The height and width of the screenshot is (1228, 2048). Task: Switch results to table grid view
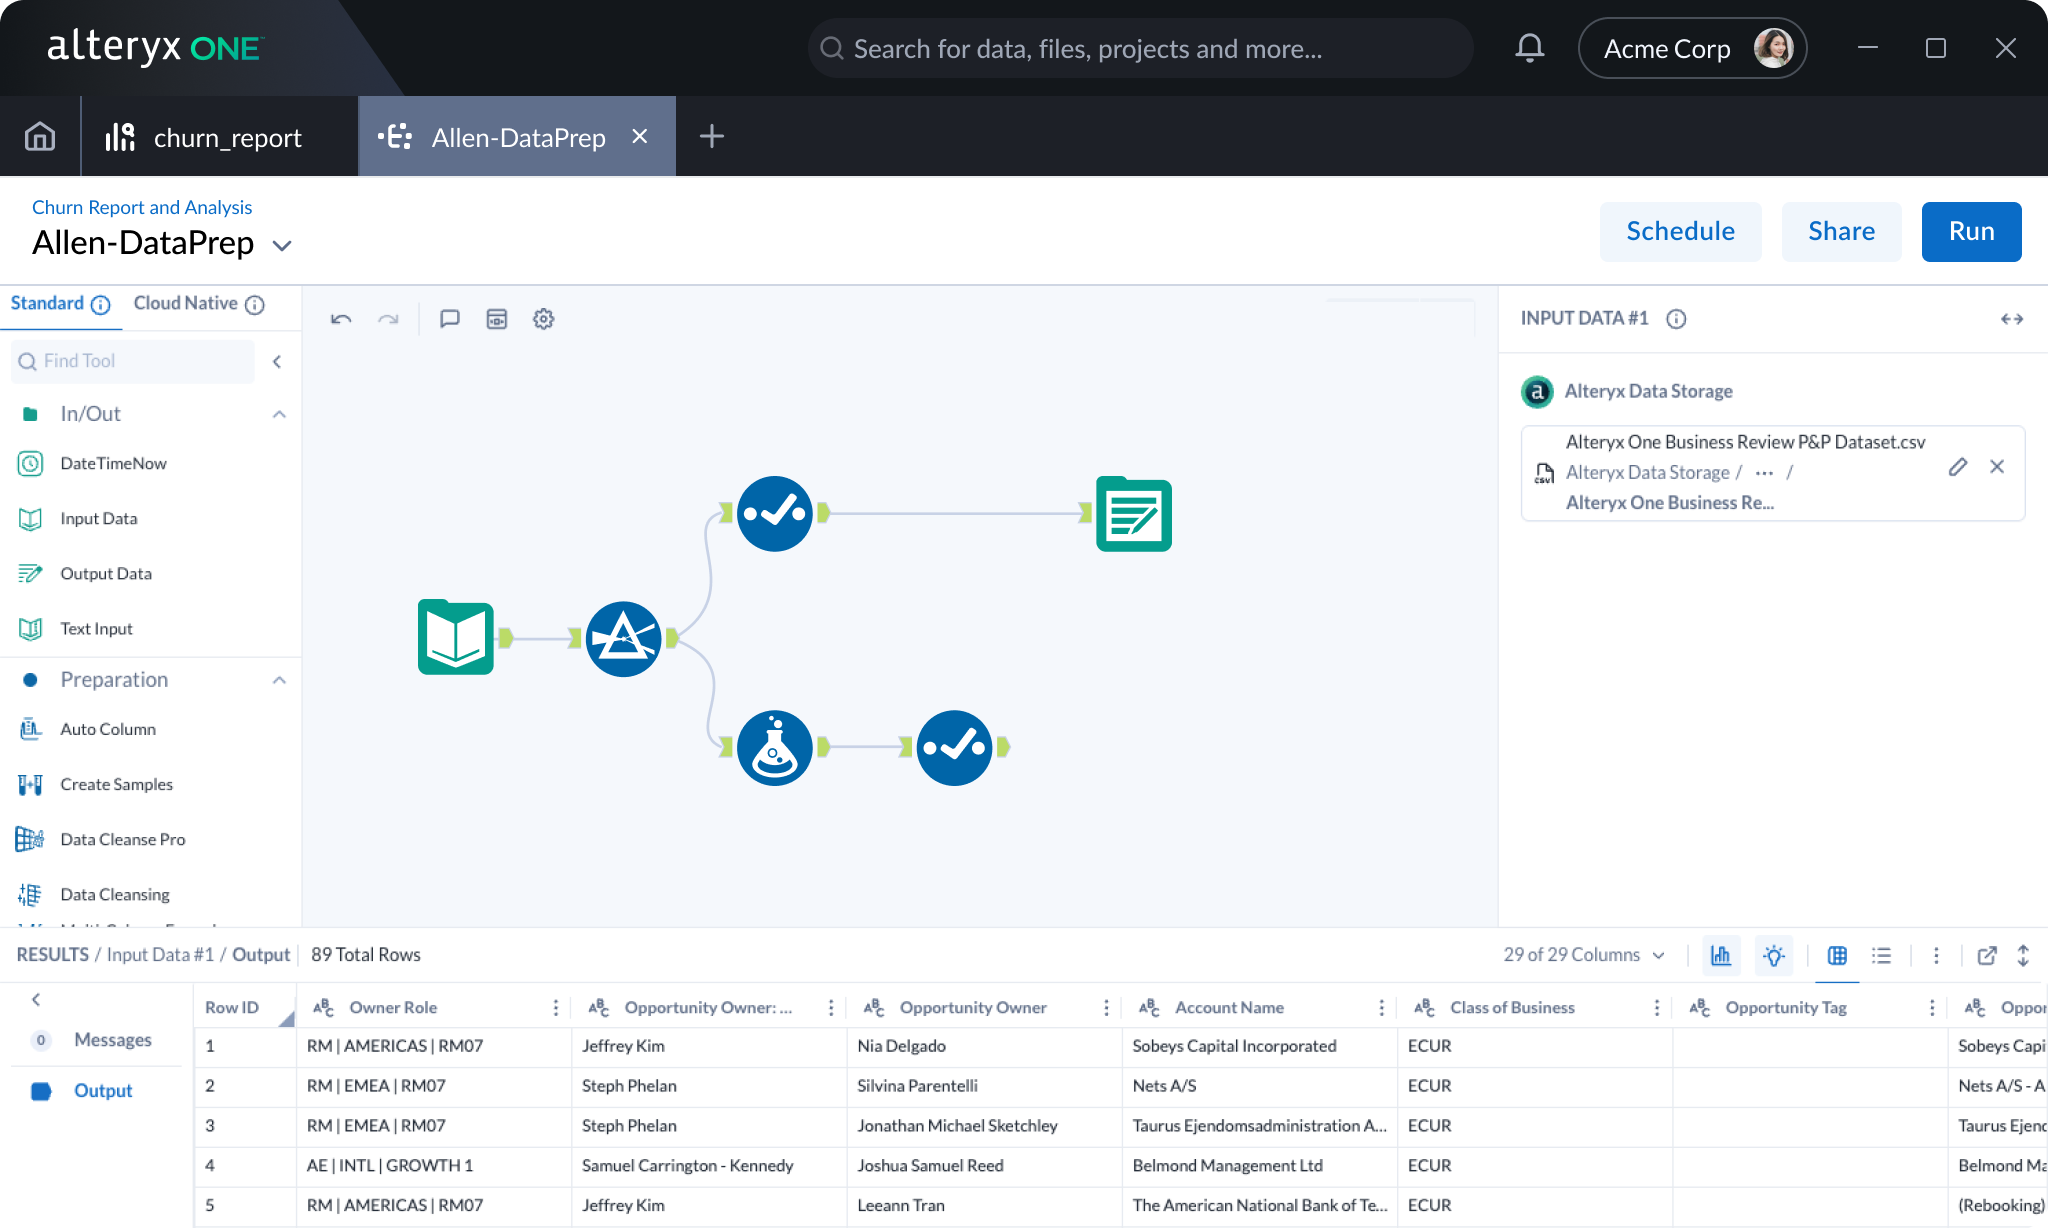1837,955
